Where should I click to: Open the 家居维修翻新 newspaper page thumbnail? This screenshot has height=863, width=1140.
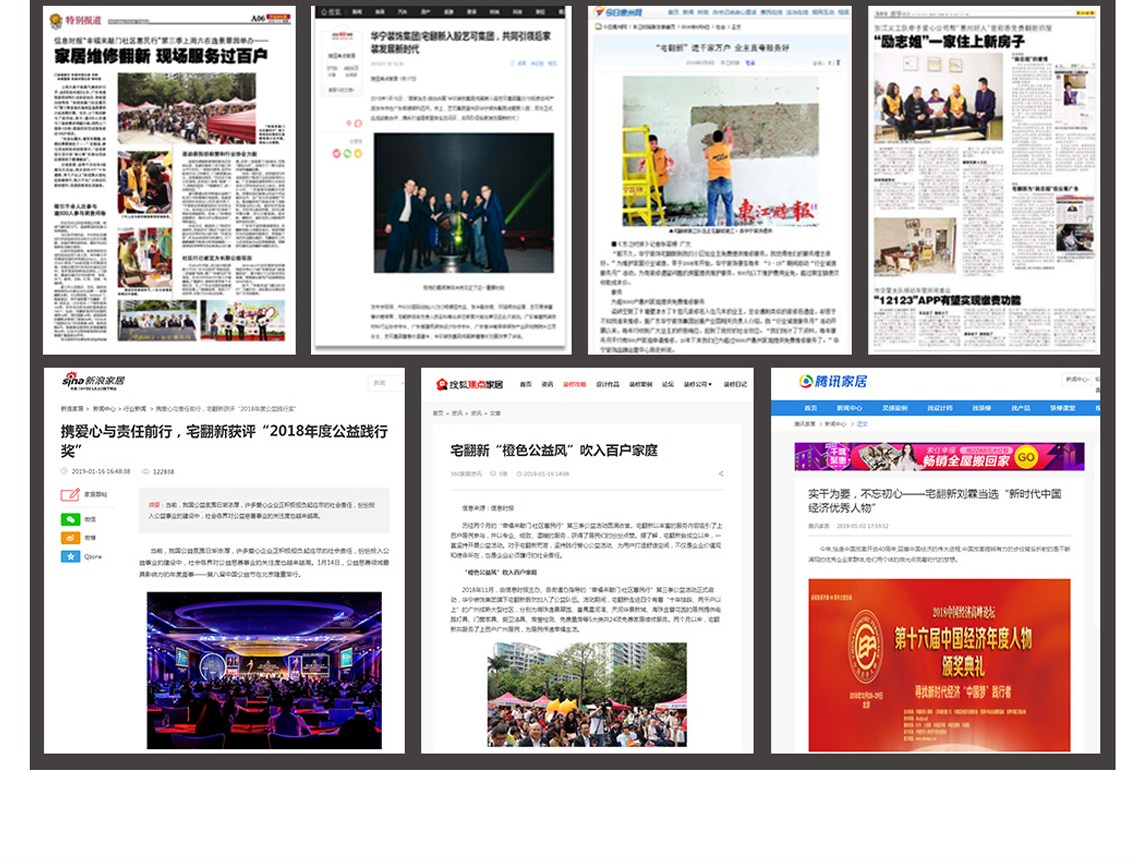coord(169,180)
